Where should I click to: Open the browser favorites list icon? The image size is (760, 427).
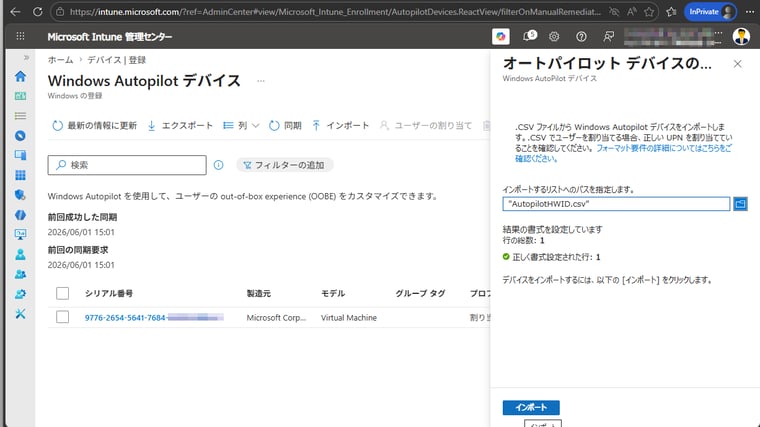671,12
